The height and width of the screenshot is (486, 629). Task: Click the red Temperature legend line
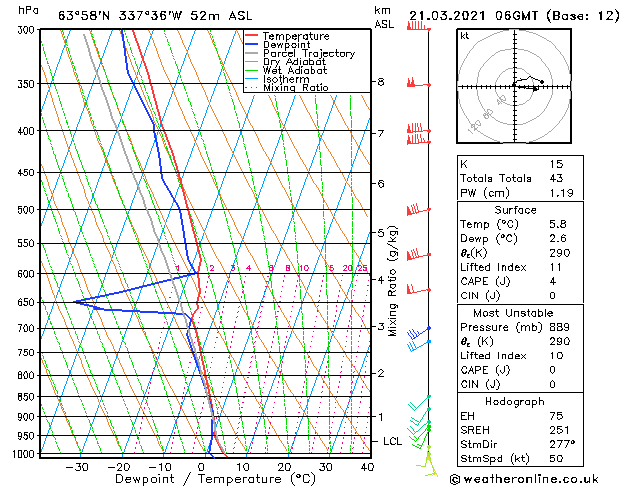252,36
